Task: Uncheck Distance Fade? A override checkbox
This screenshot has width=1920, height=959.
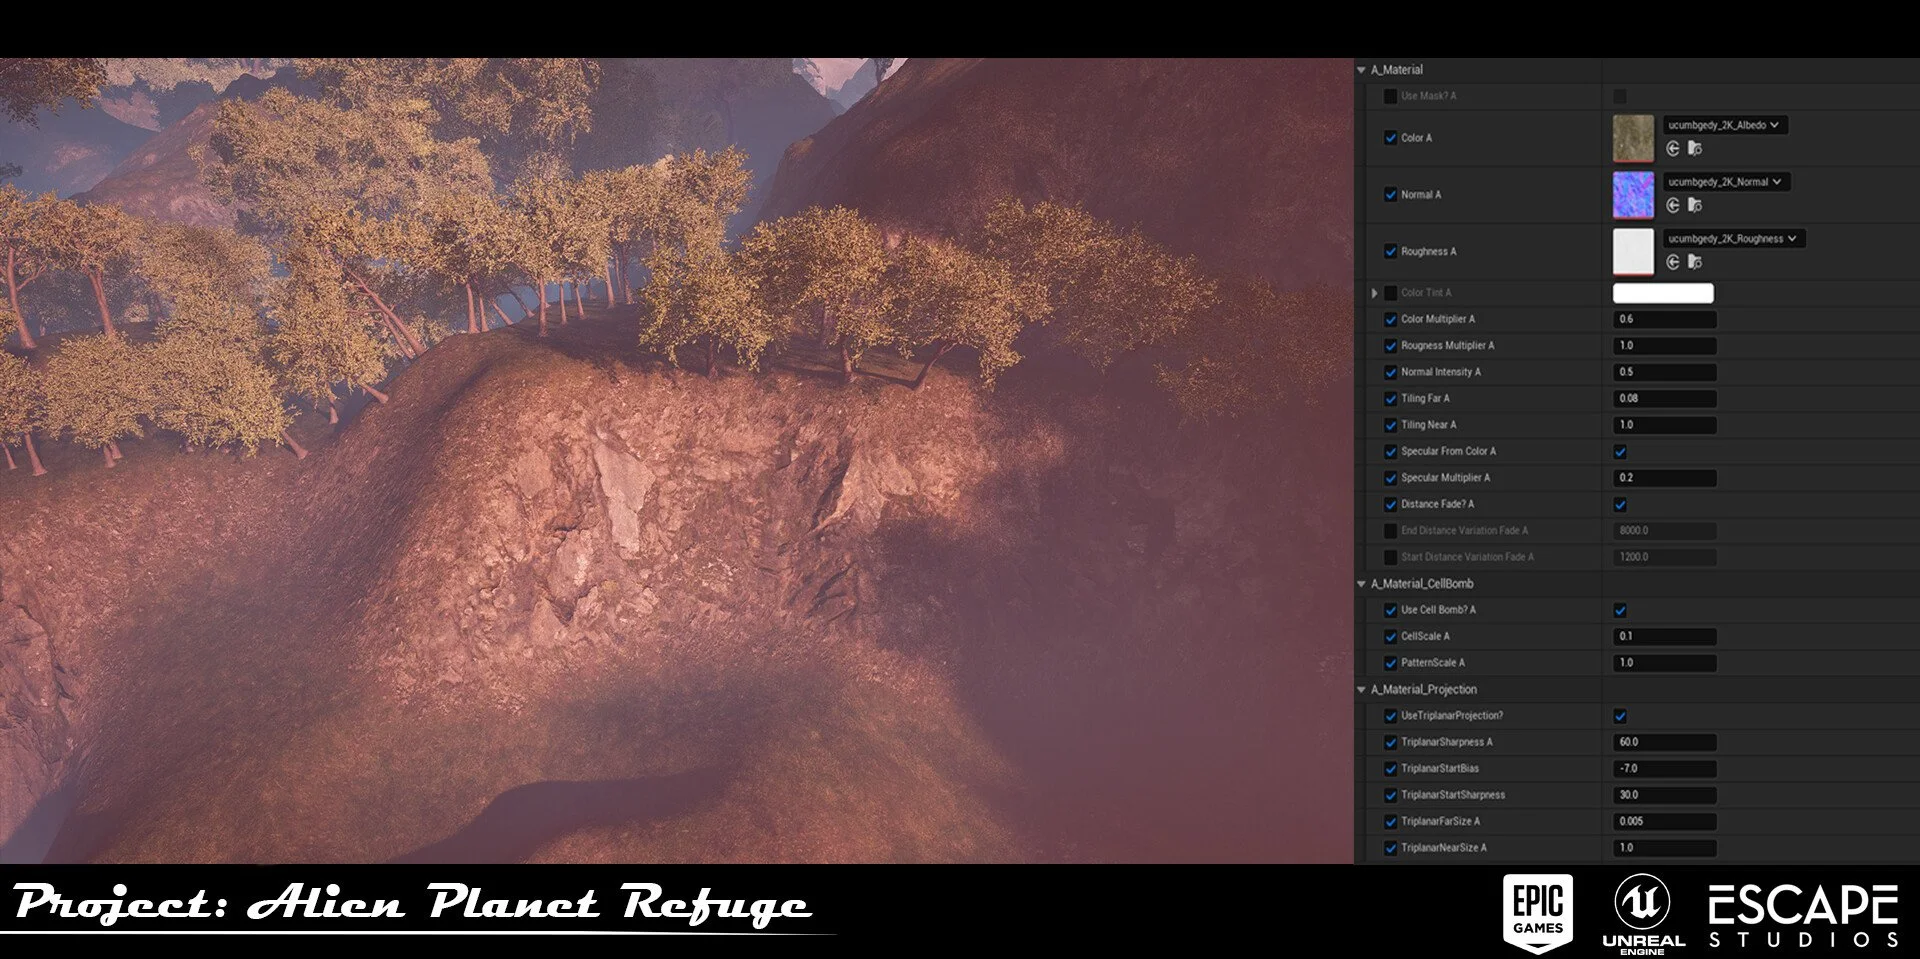Action: (x=1390, y=505)
